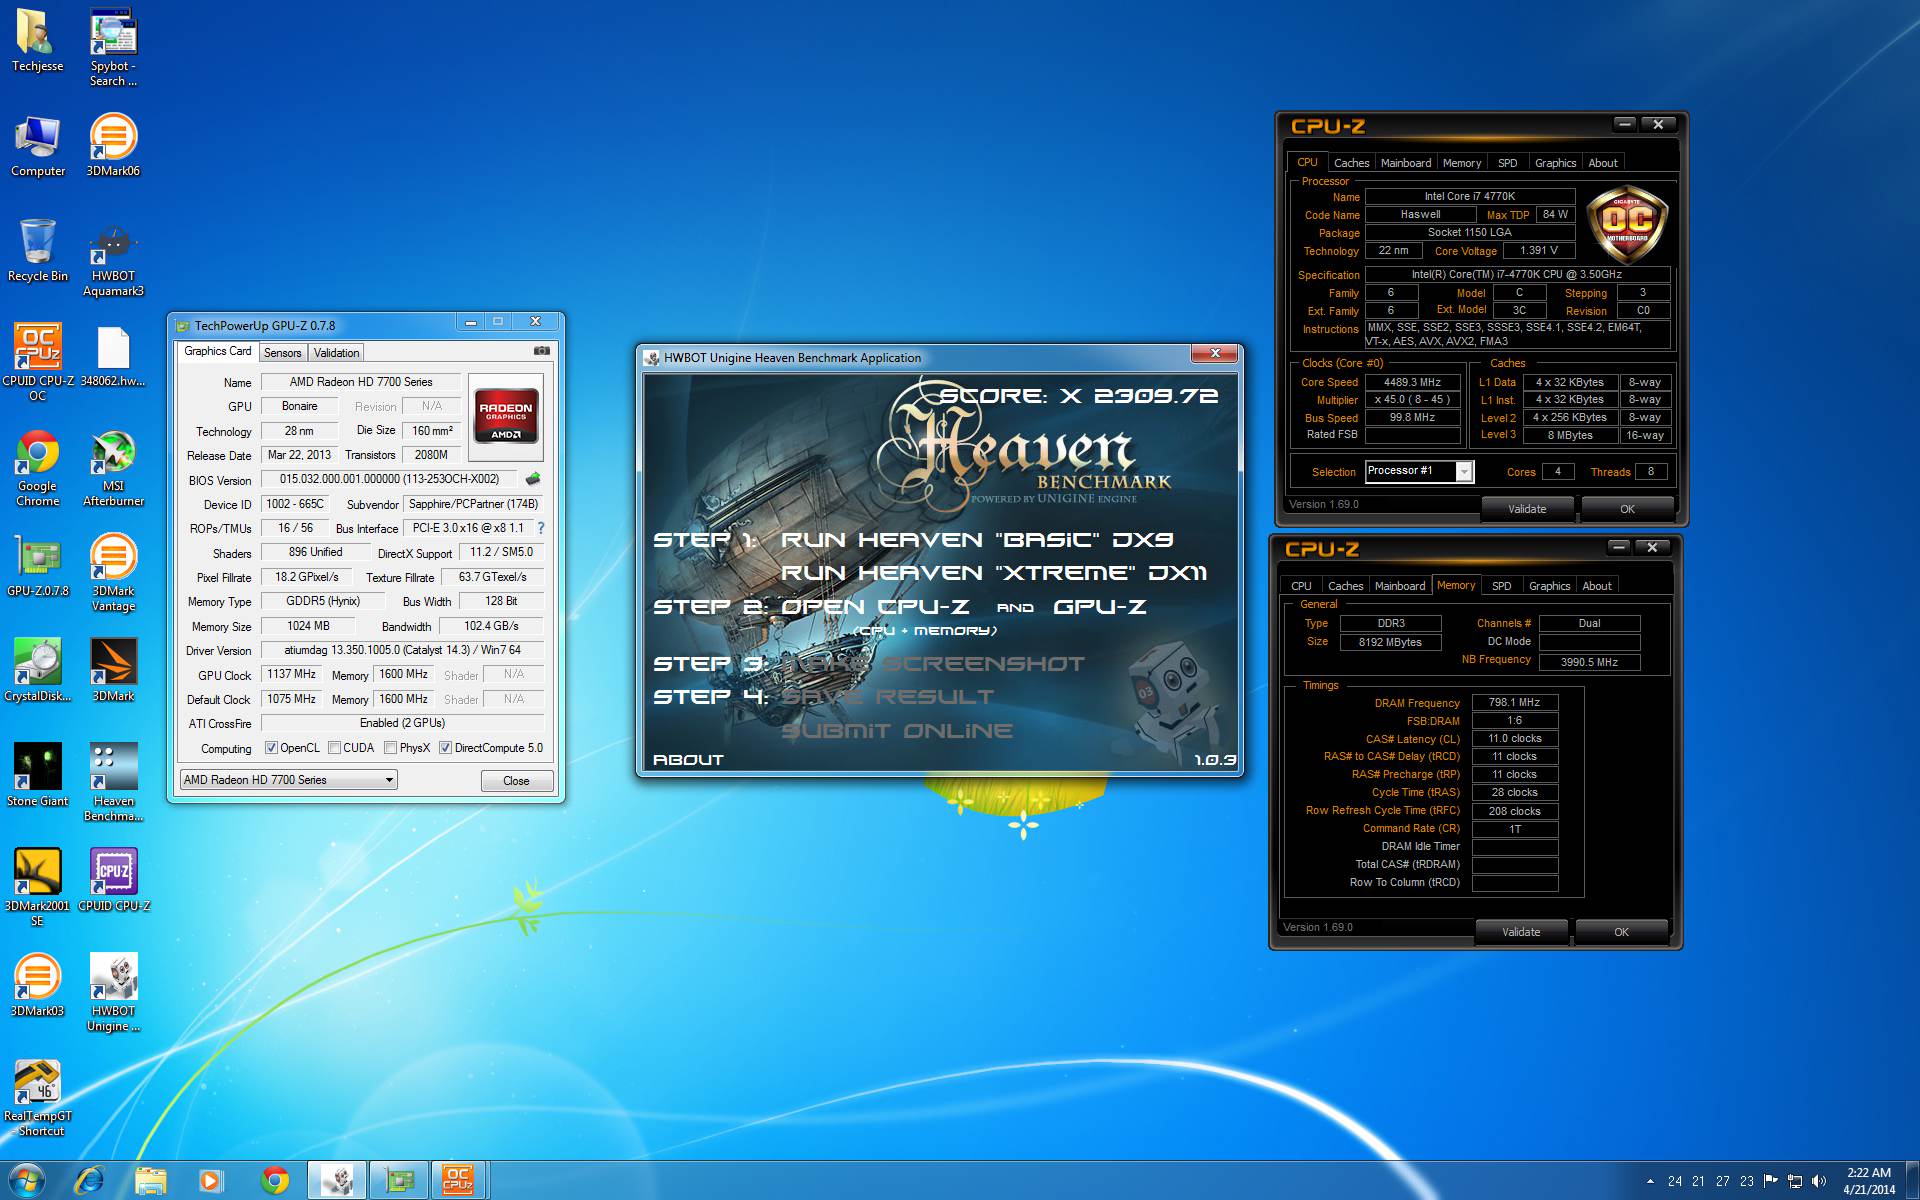Click Validate in bottom CPU-Z window
1920x1200 pixels.
coord(1521,932)
